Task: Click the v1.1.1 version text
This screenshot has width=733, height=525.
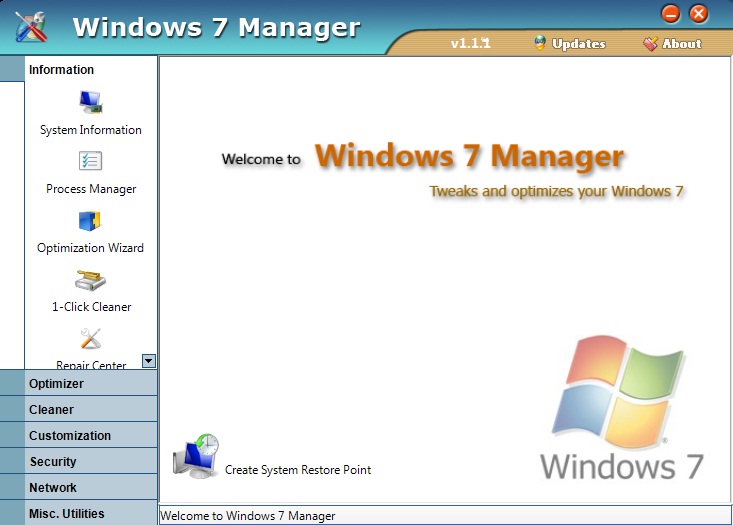Action: click(x=471, y=43)
